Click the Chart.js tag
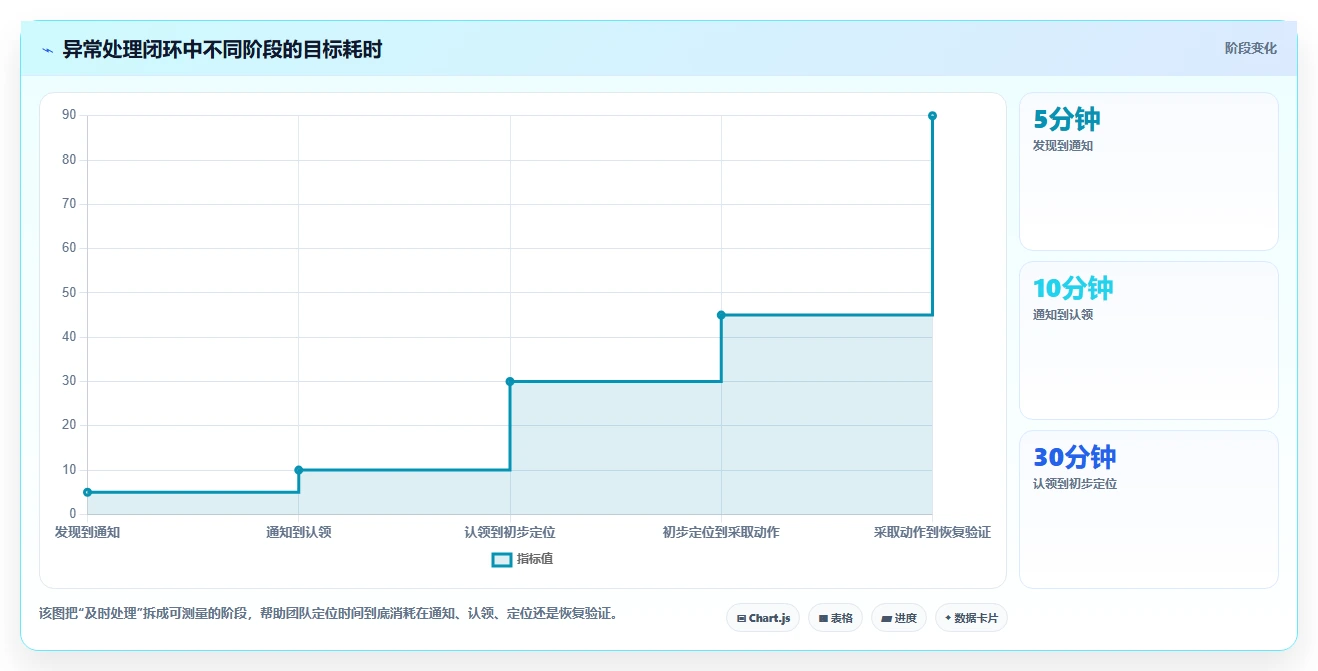 [763, 618]
